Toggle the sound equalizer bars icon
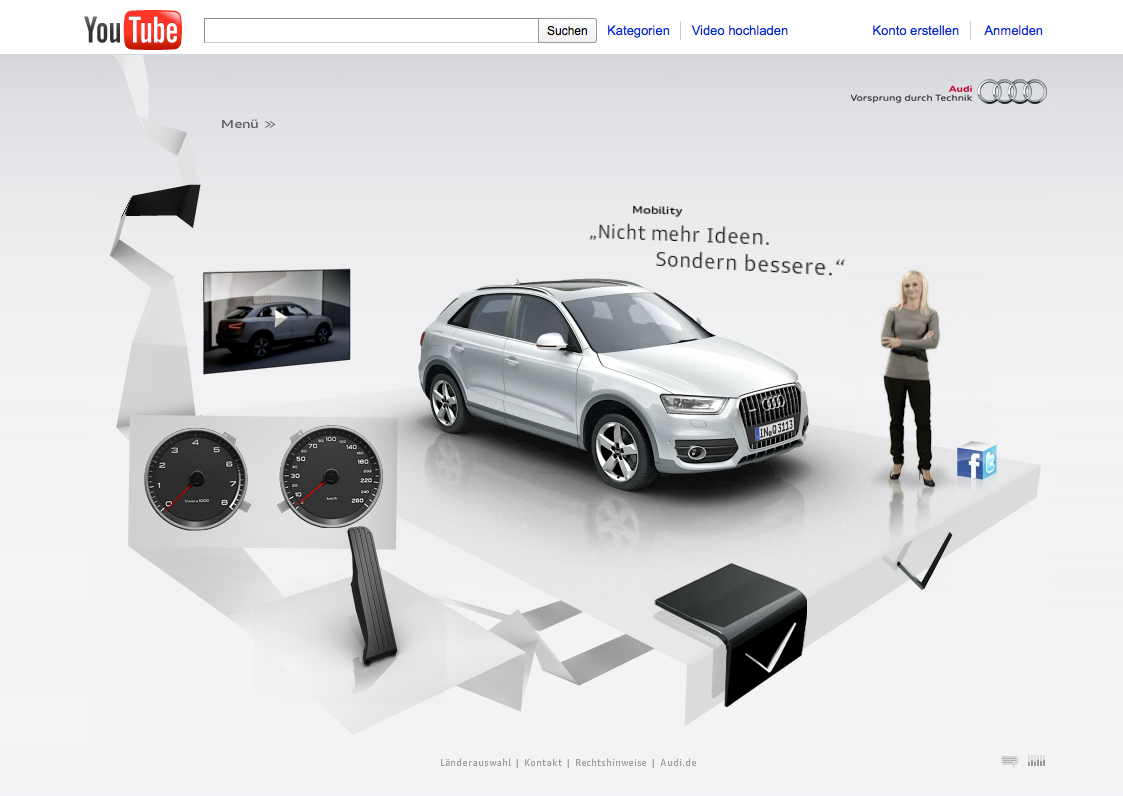 [1036, 761]
